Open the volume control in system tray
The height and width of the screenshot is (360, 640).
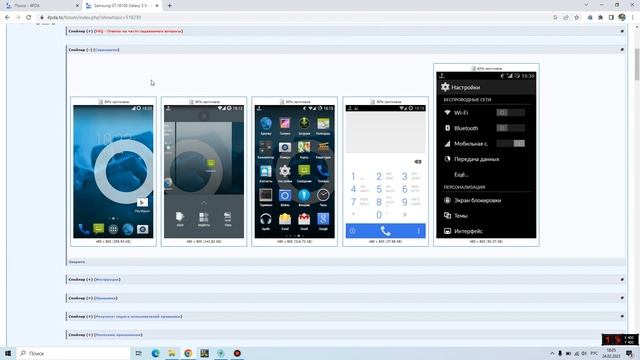584,353
